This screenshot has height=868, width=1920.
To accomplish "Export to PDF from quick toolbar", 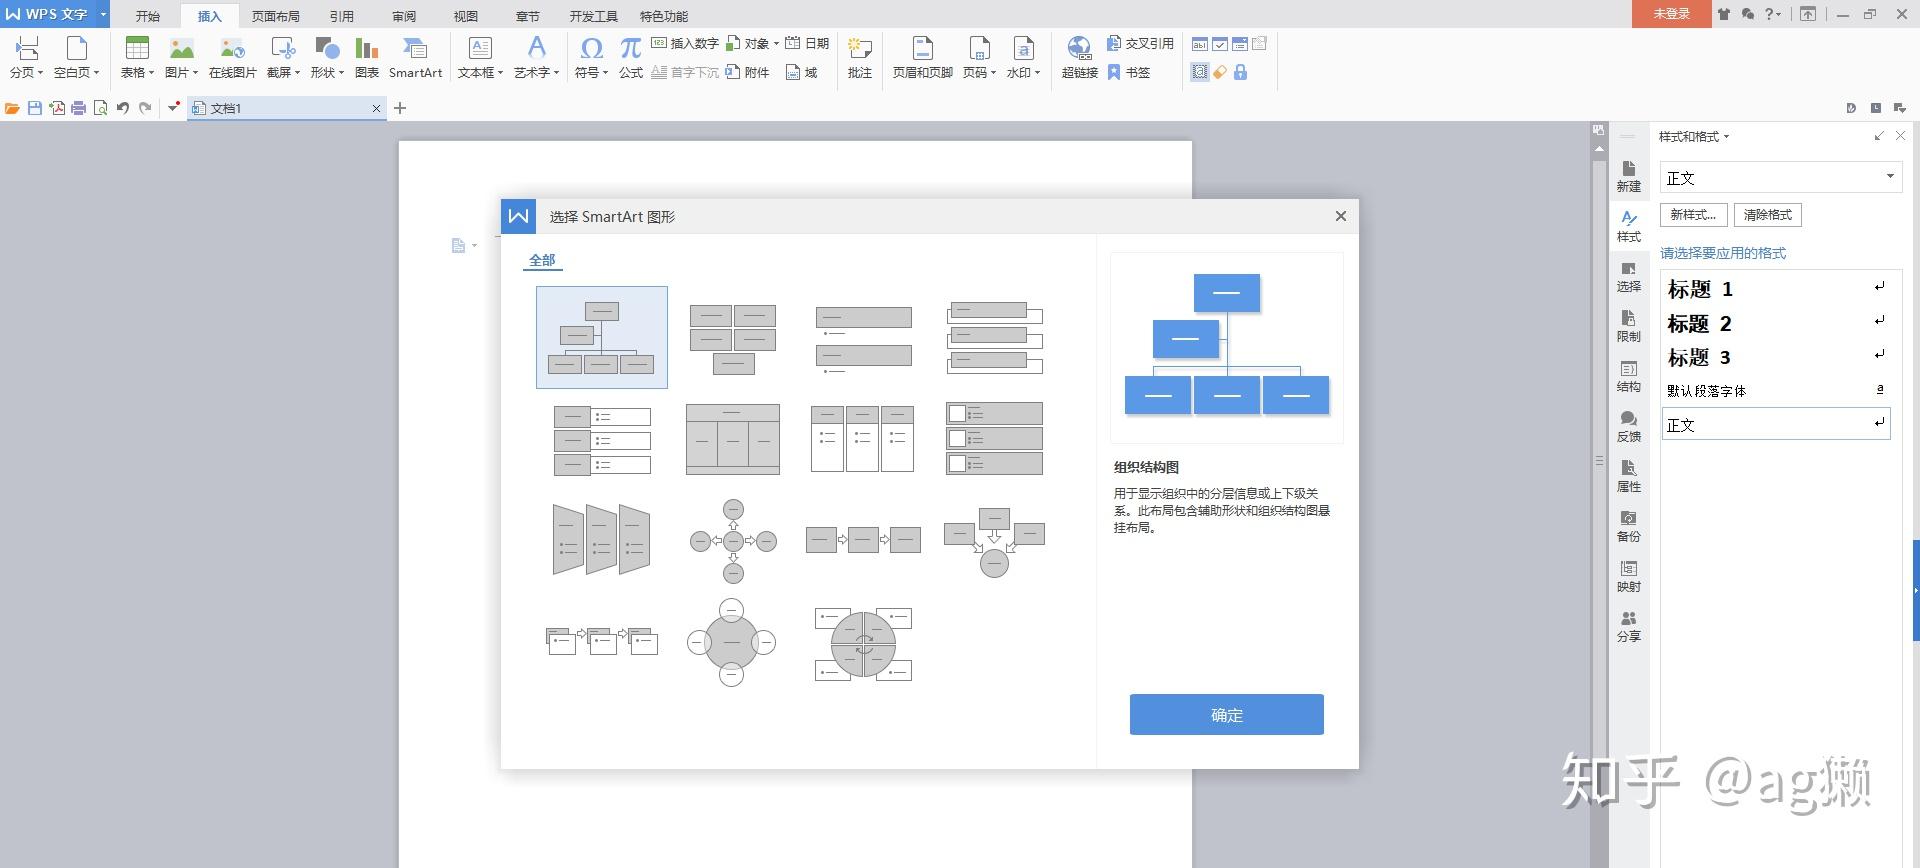I will click(57, 108).
